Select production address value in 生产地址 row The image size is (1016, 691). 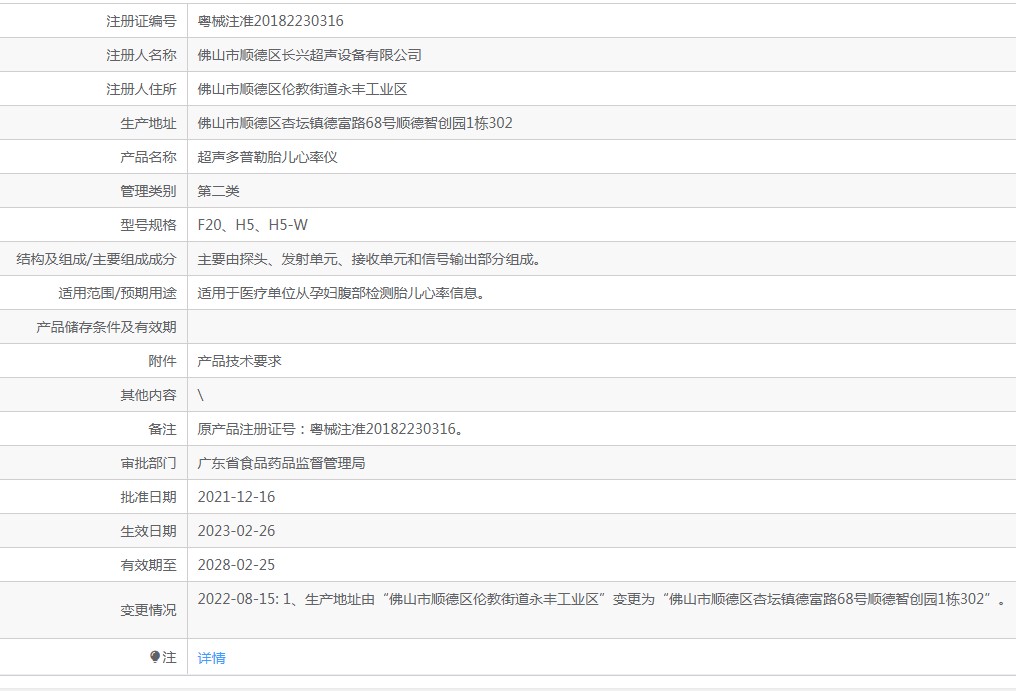pos(355,123)
